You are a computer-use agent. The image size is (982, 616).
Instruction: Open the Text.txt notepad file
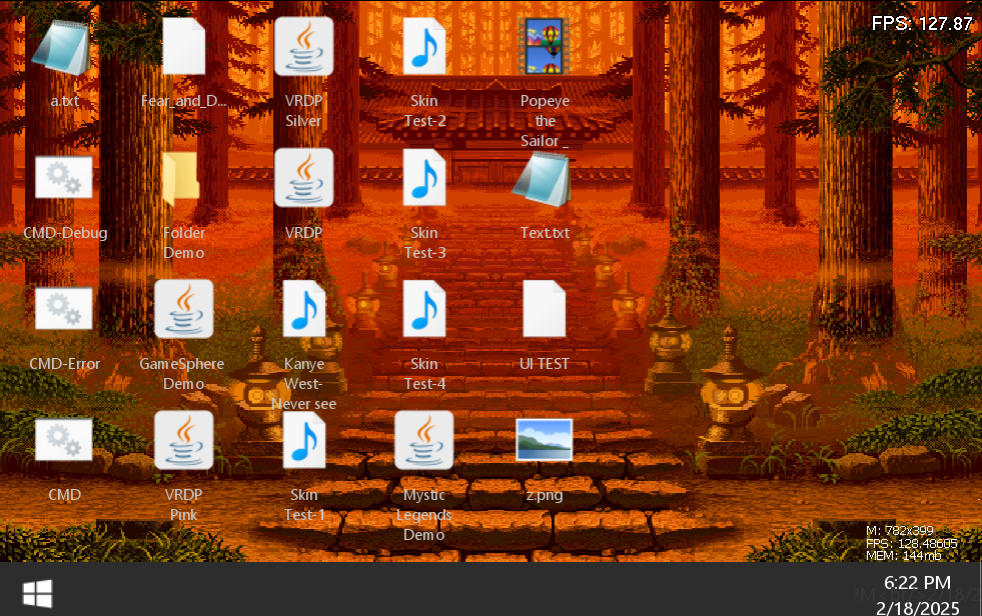pyautogui.click(x=544, y=178)
